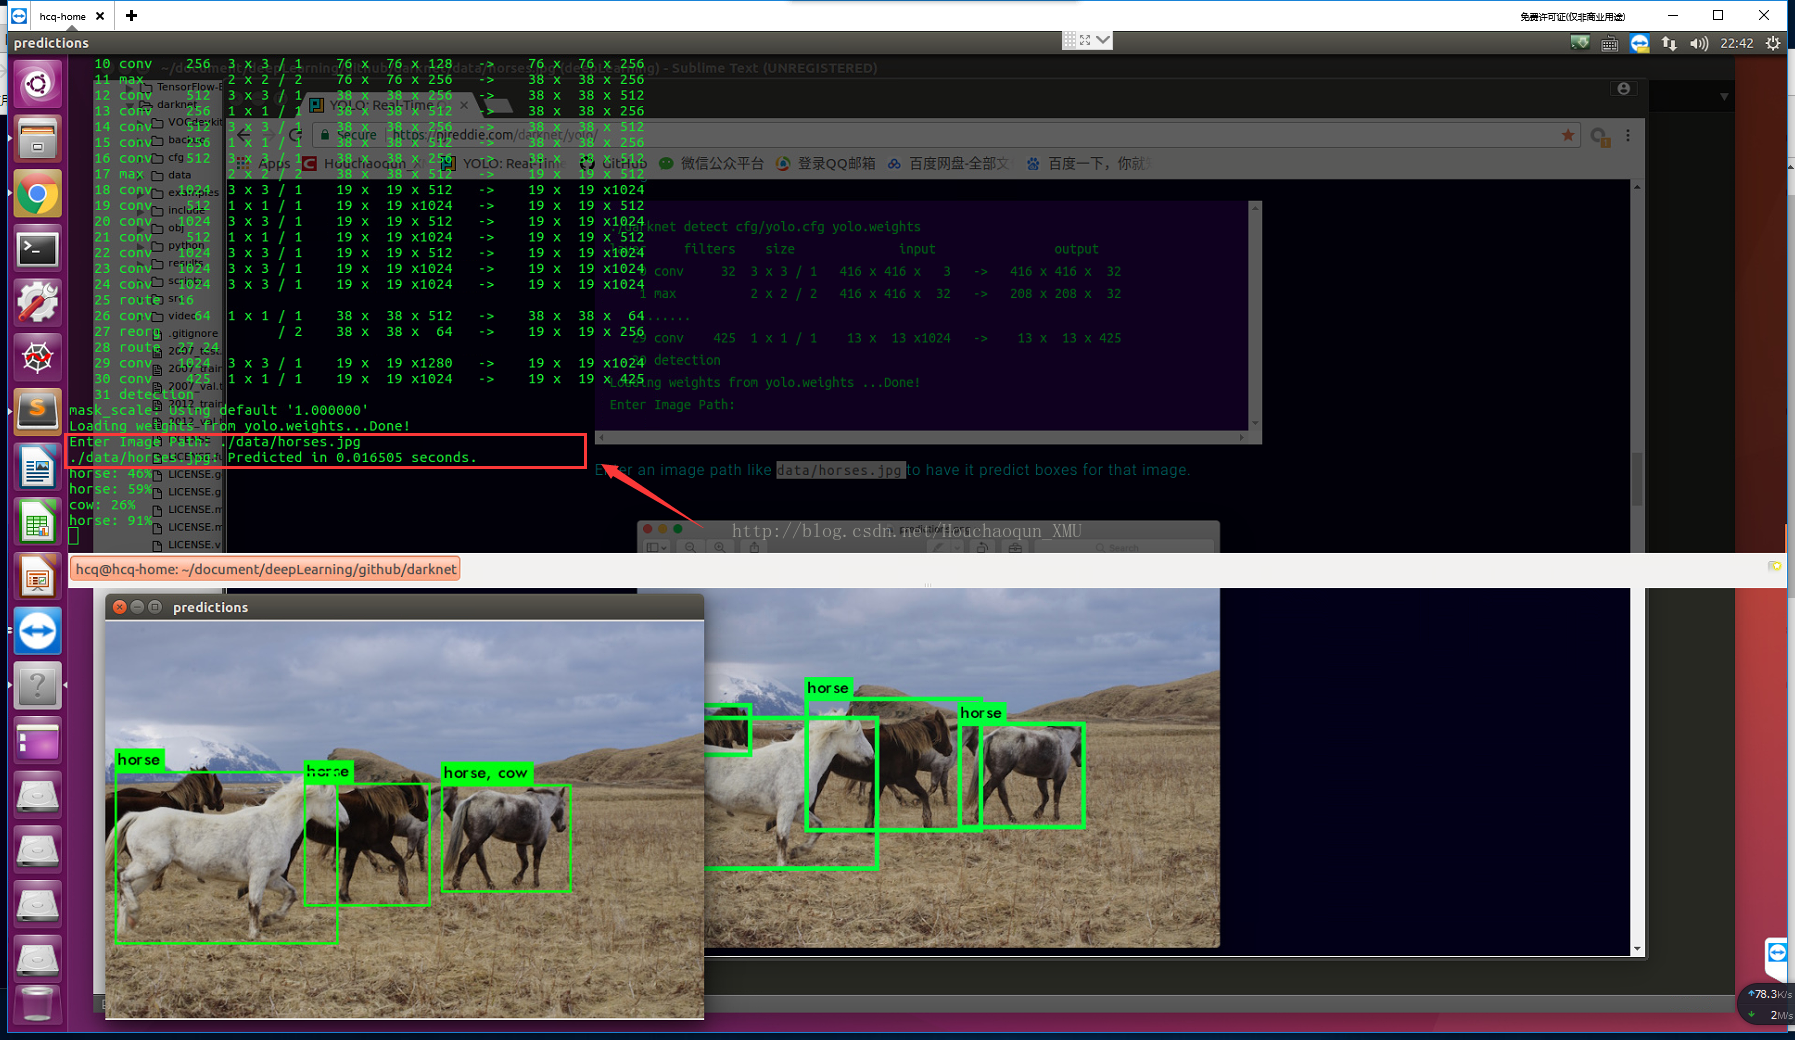Screen dimensions: 1795x1040
Task: Open LibreOffice Impress from the dock
Action: [x=37, y=577]
